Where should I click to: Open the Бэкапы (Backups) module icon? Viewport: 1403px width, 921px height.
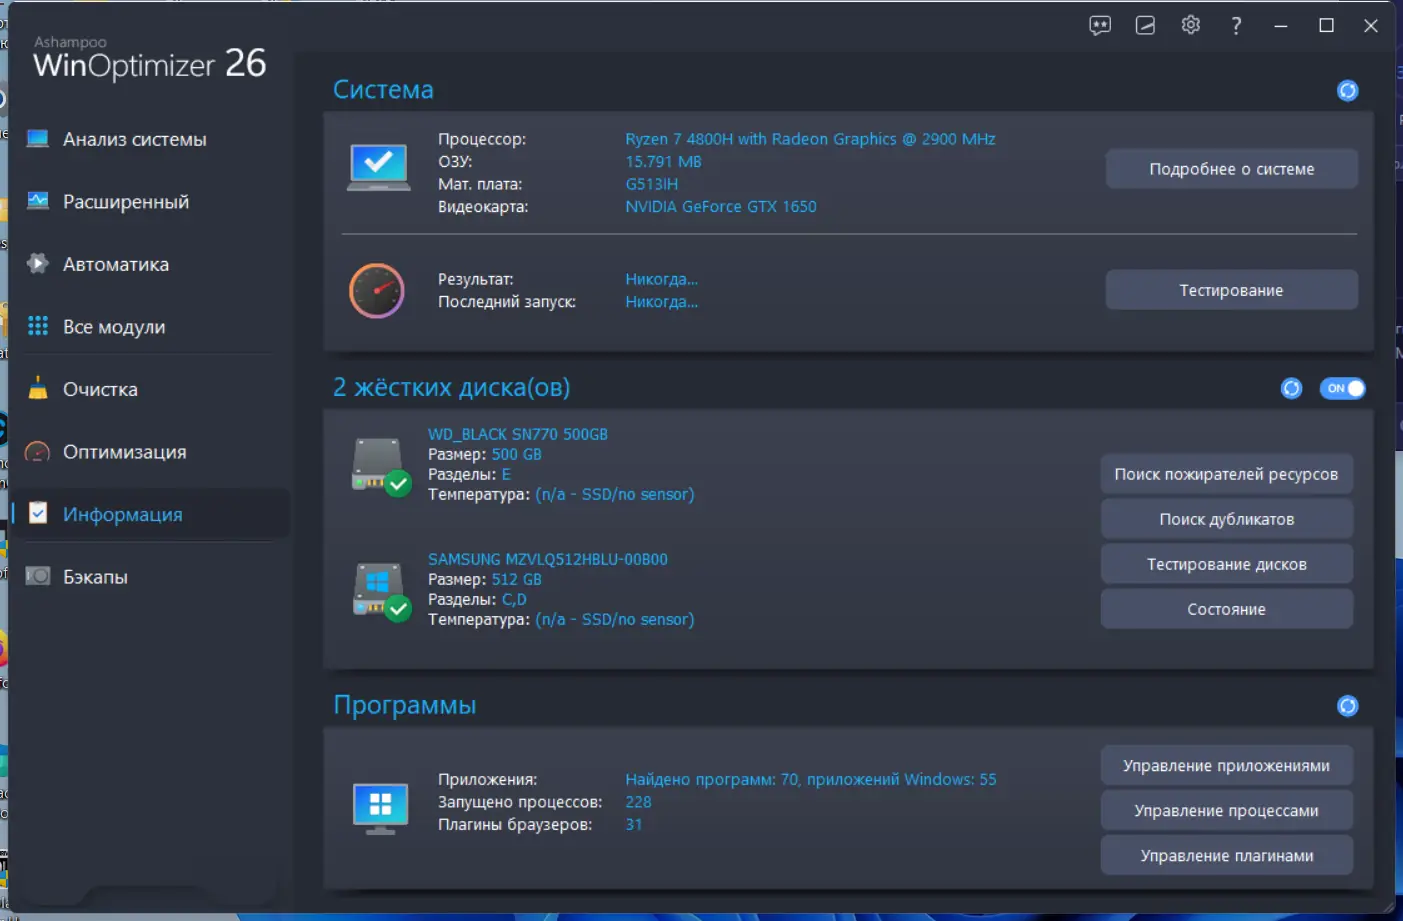[x=36, y=576]
